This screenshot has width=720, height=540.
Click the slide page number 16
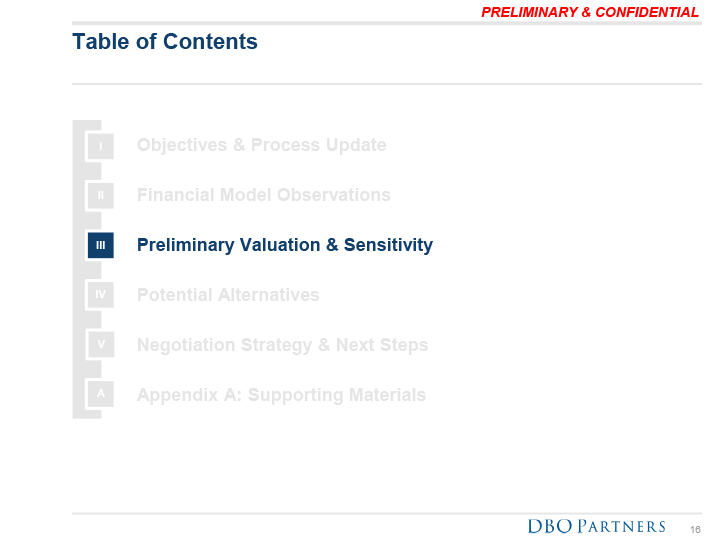[x=695, y=528]
